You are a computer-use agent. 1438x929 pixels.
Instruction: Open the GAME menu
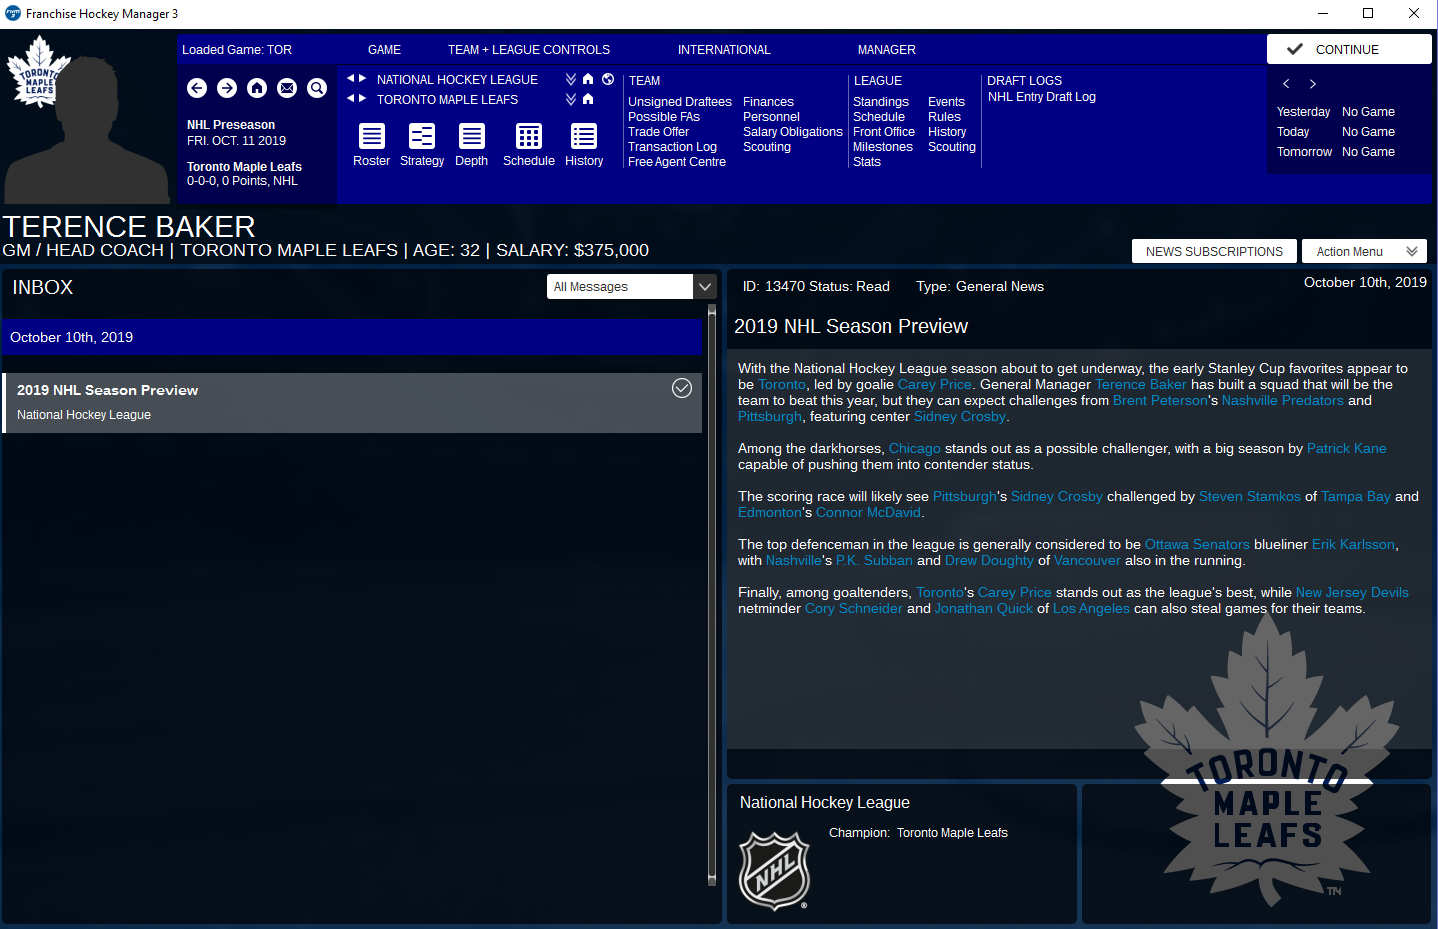(x=384, y=49)
